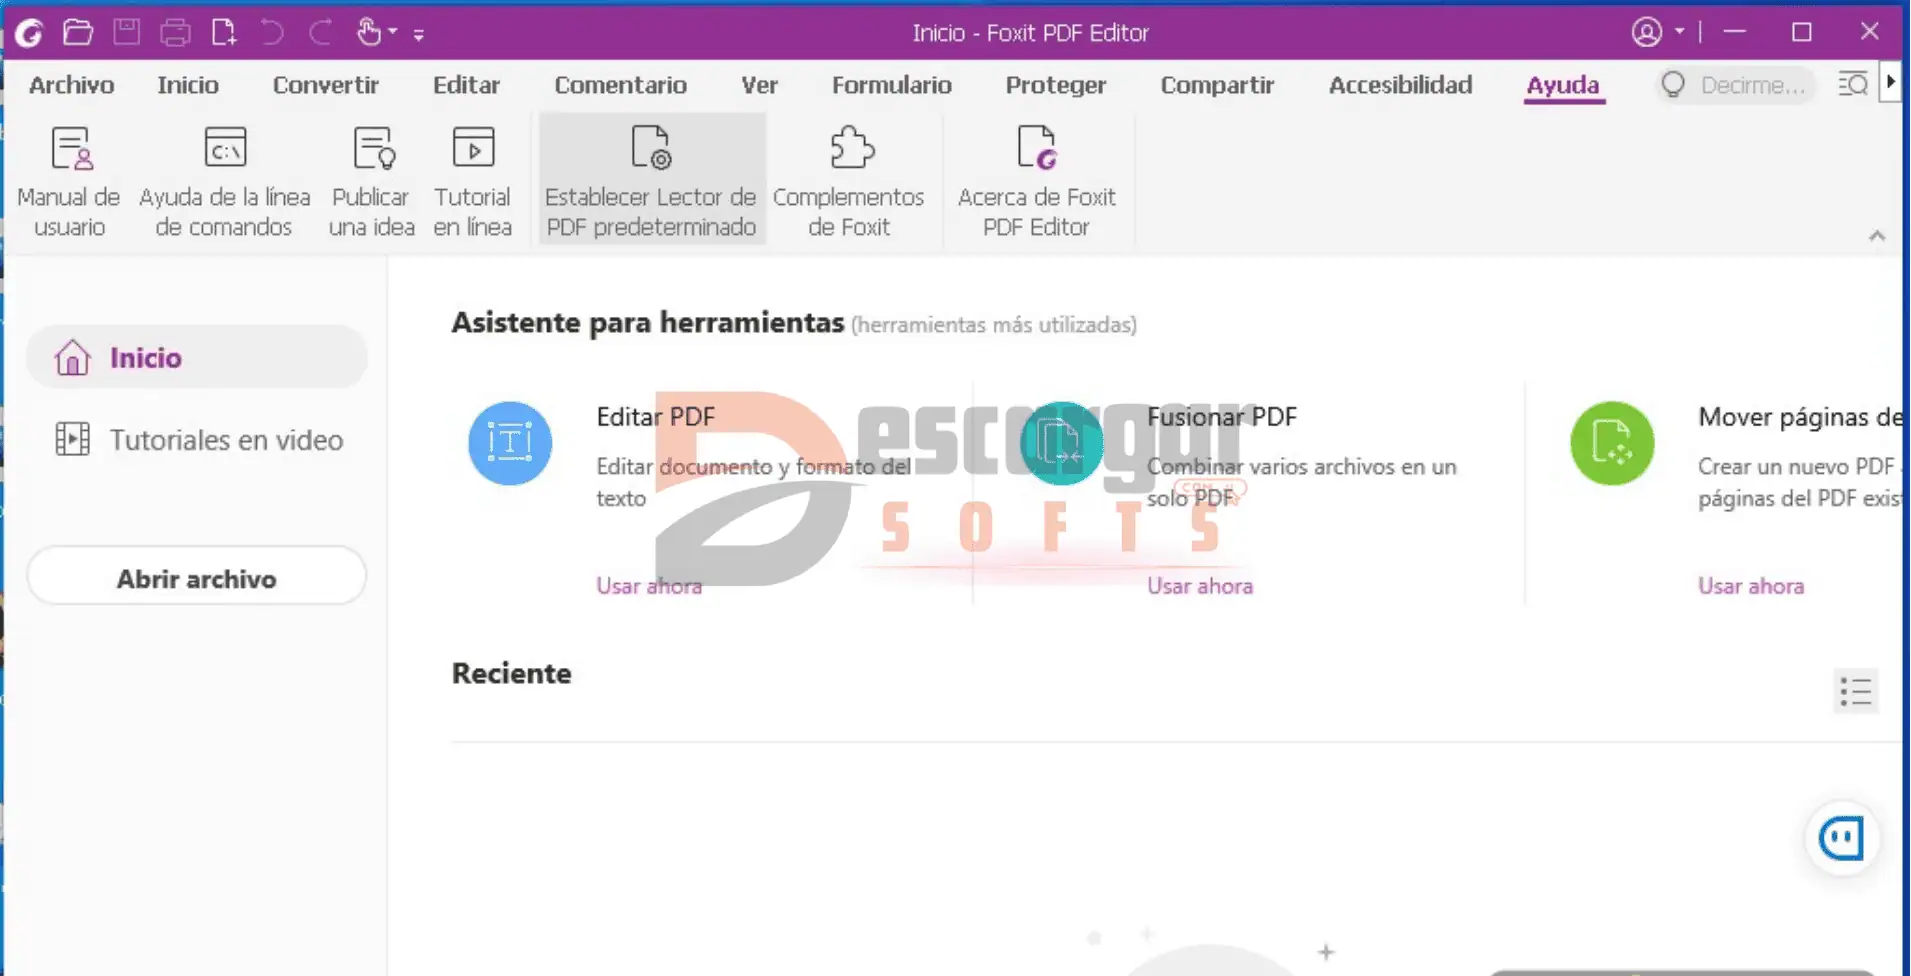Click the Decirme search field
1911x976 pixels.
point(1735,85)
